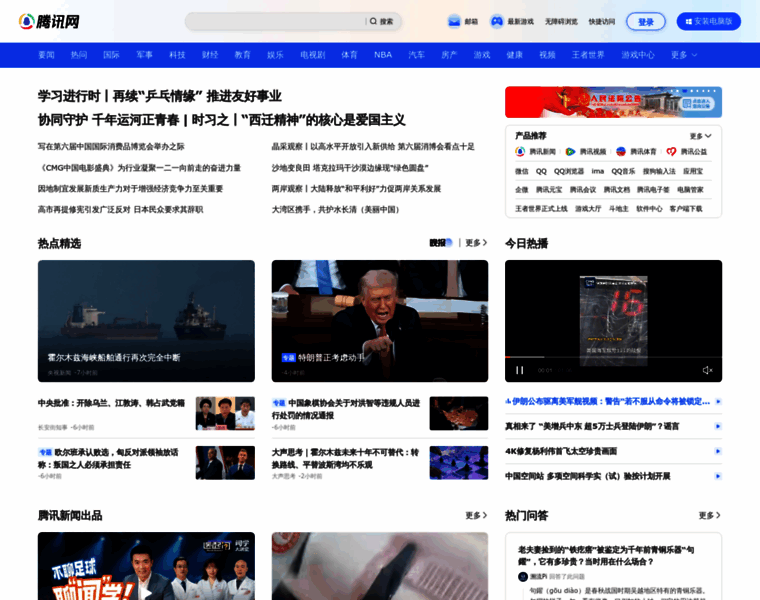Expand 更多 in the 产品推荐 panel
The height and width of the screenshot is (600, 760).
coord(700,136)
